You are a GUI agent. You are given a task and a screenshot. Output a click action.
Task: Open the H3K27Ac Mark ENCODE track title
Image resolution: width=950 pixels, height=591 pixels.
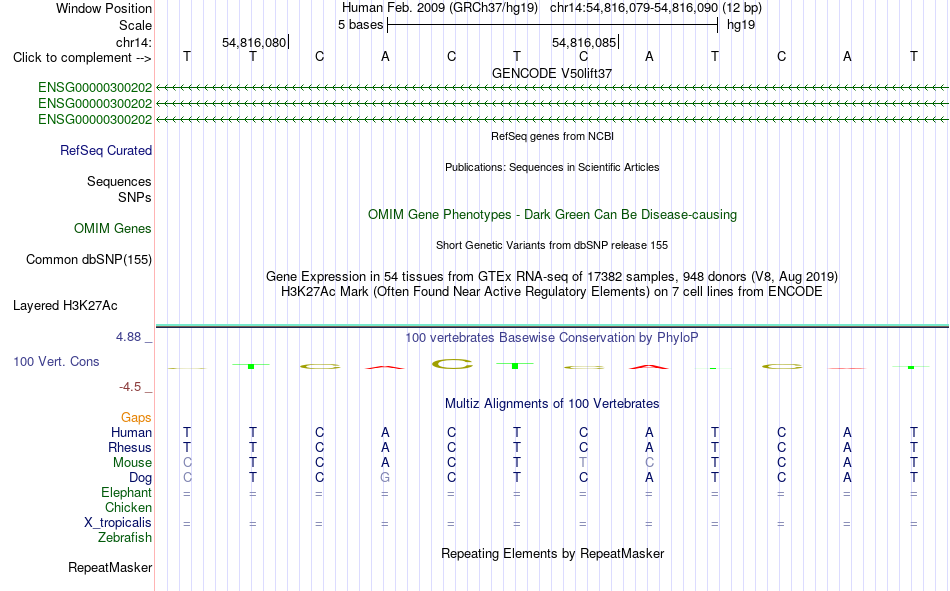pyautogui.click(x=552, y=292)
